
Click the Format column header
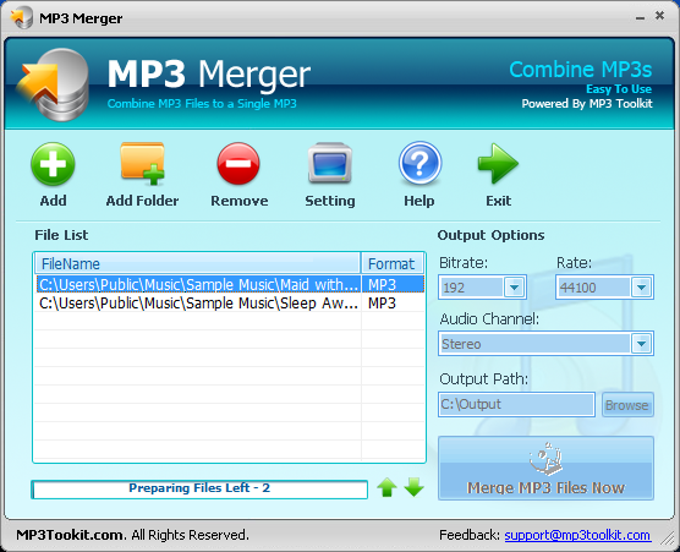click(x=392, y=264)
